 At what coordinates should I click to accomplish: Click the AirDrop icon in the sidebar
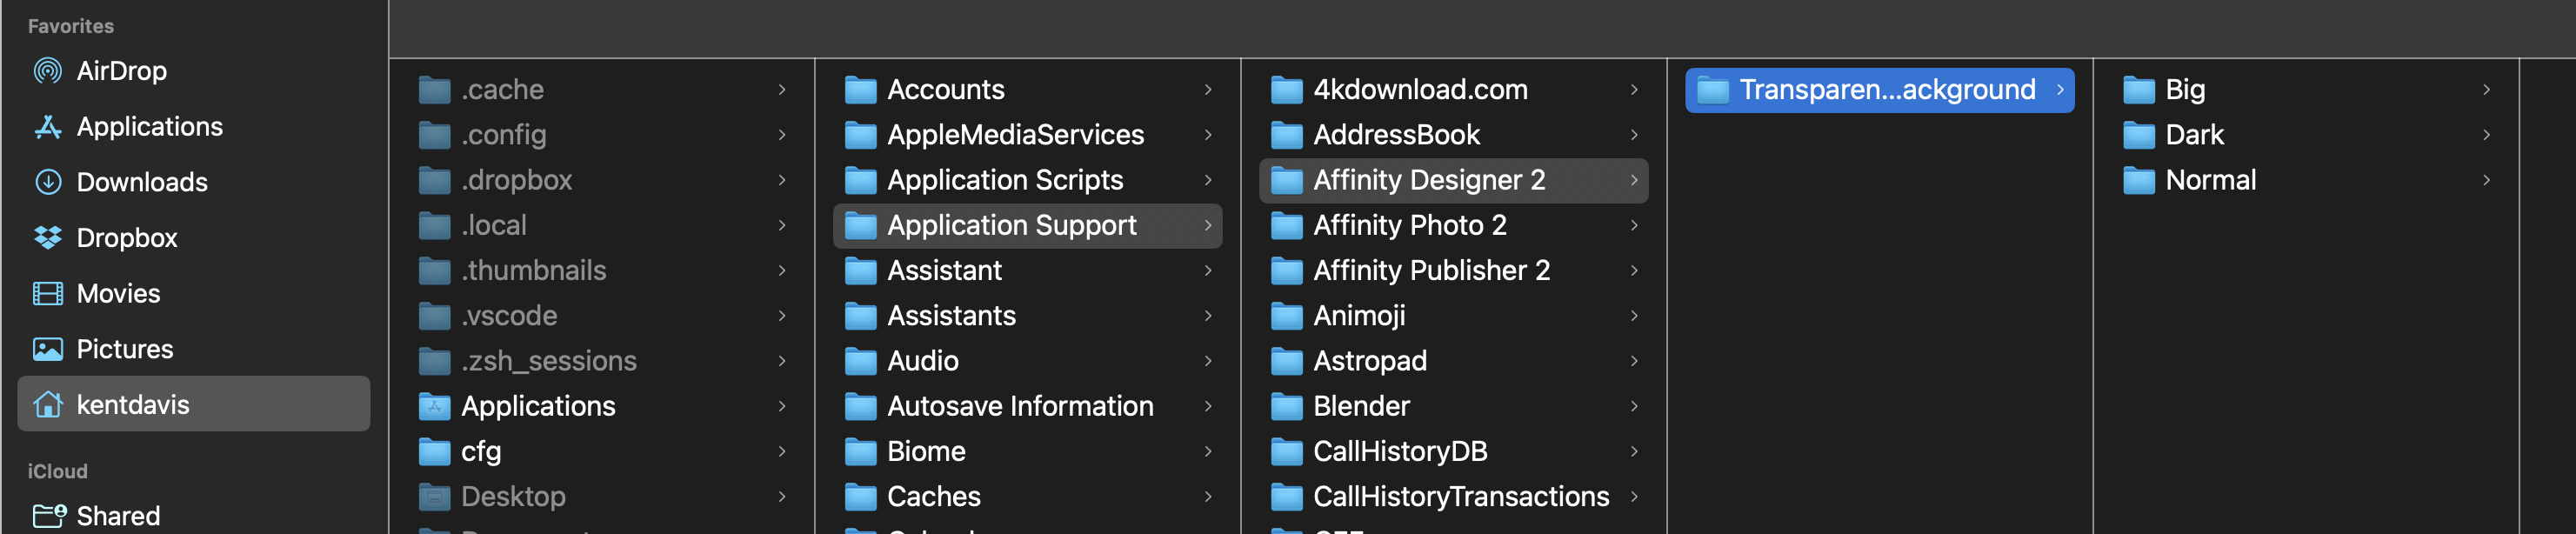tap(47, 71)
